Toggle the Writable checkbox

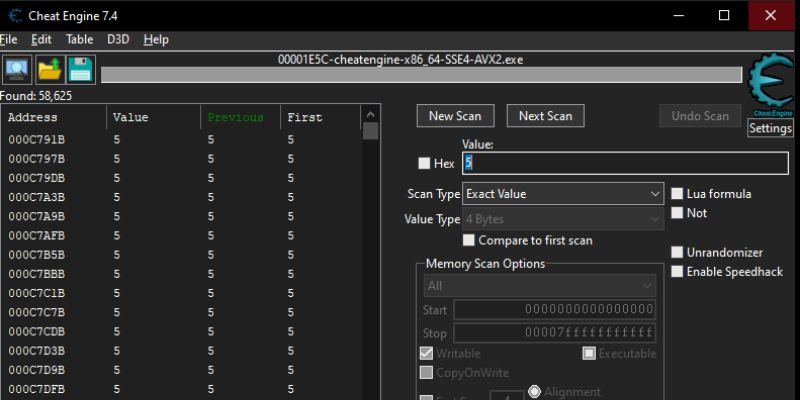[426, 353]
